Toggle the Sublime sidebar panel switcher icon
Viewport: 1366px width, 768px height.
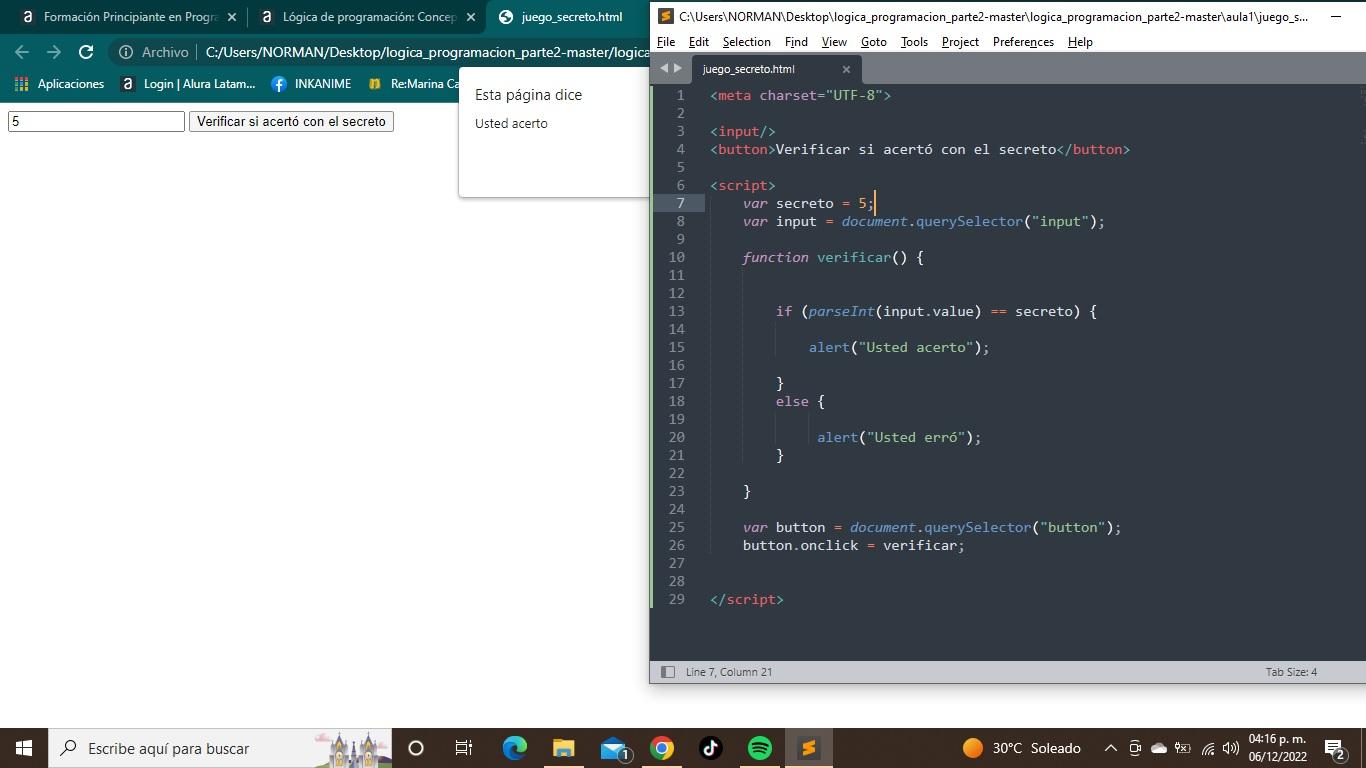[668, 672]
